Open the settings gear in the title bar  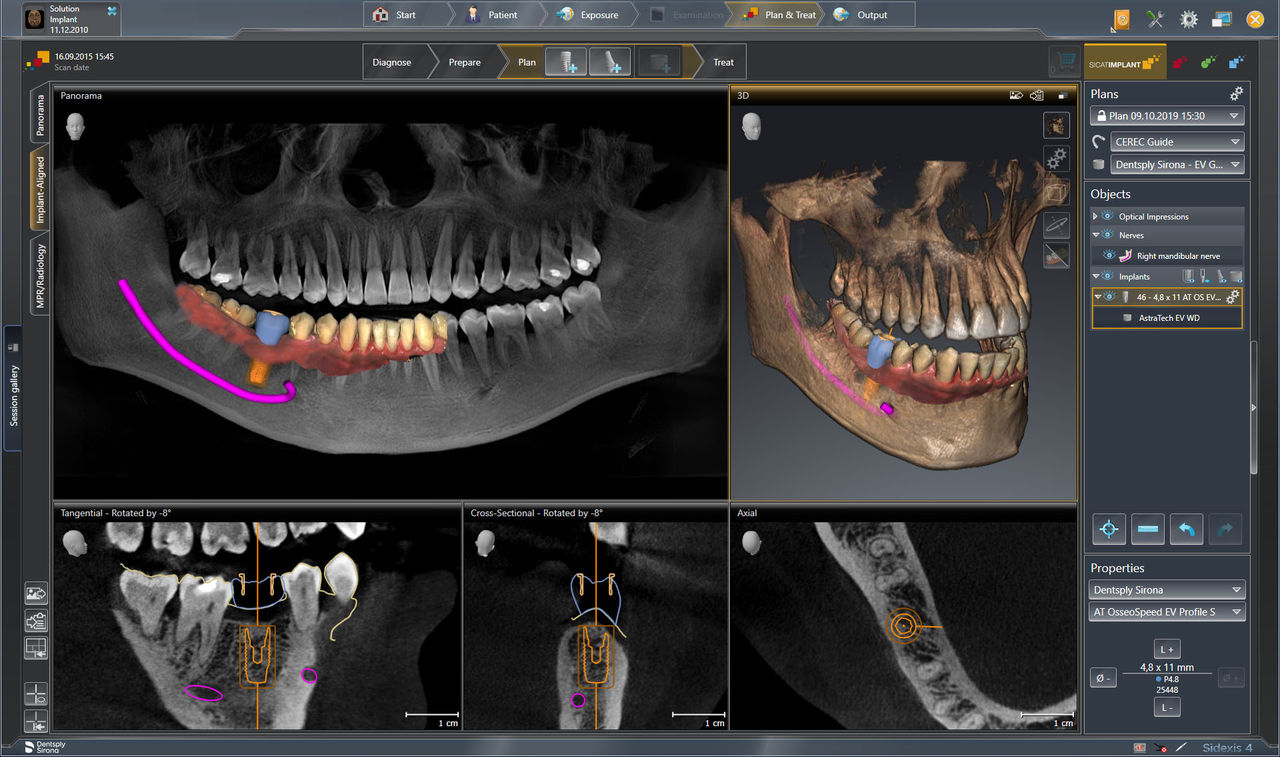[x=1188, y=18]
